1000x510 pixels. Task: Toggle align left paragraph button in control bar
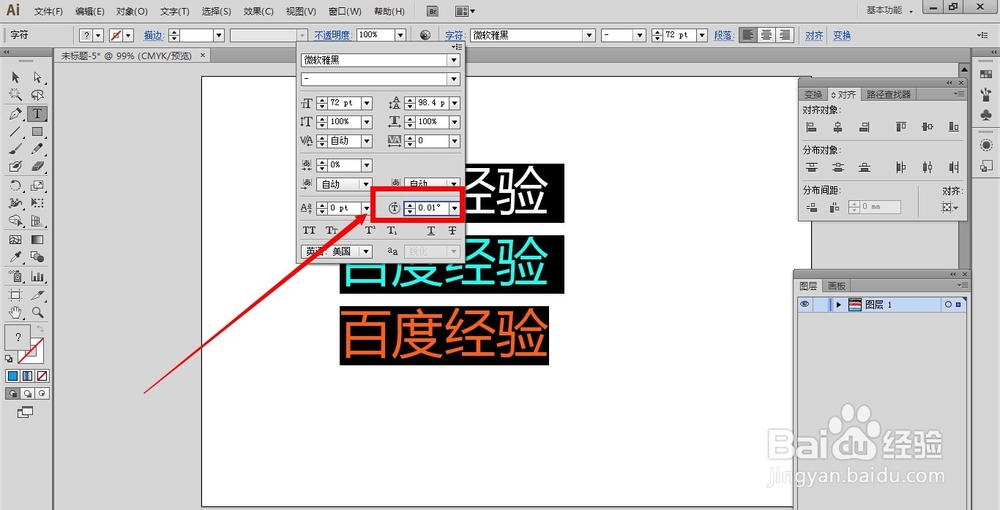(748, 35)
